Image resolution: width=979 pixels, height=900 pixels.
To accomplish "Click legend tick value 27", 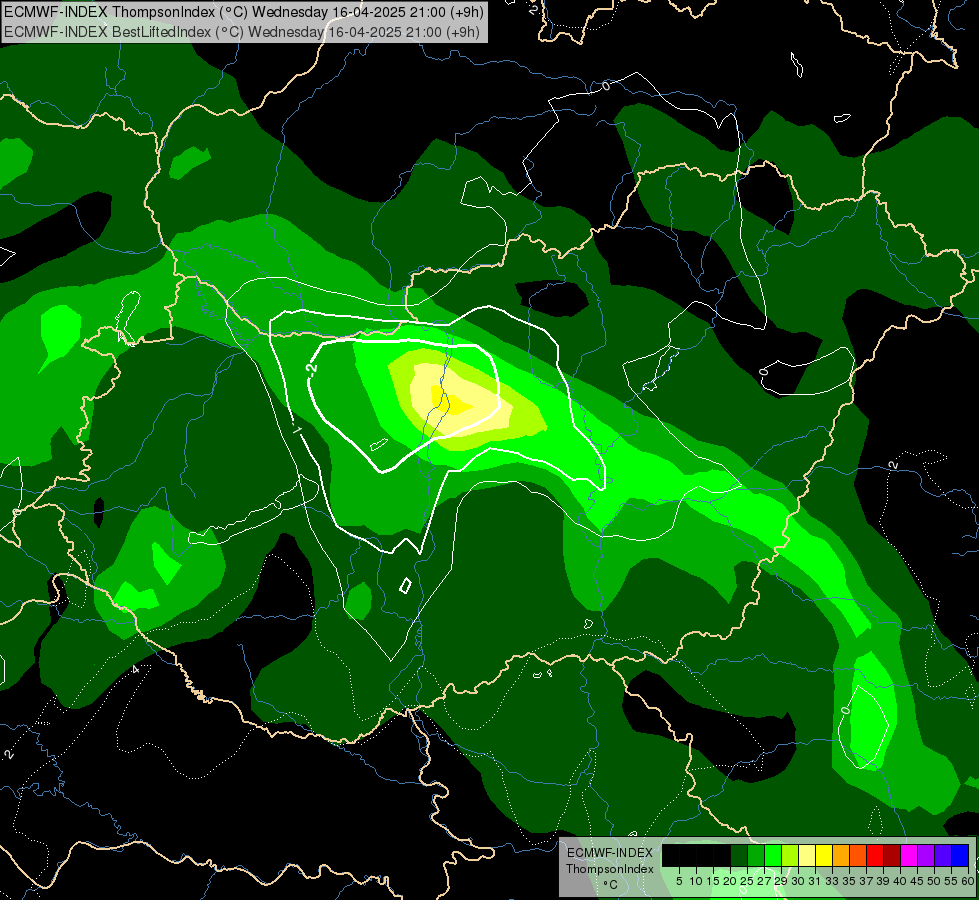I will (764, 881).
